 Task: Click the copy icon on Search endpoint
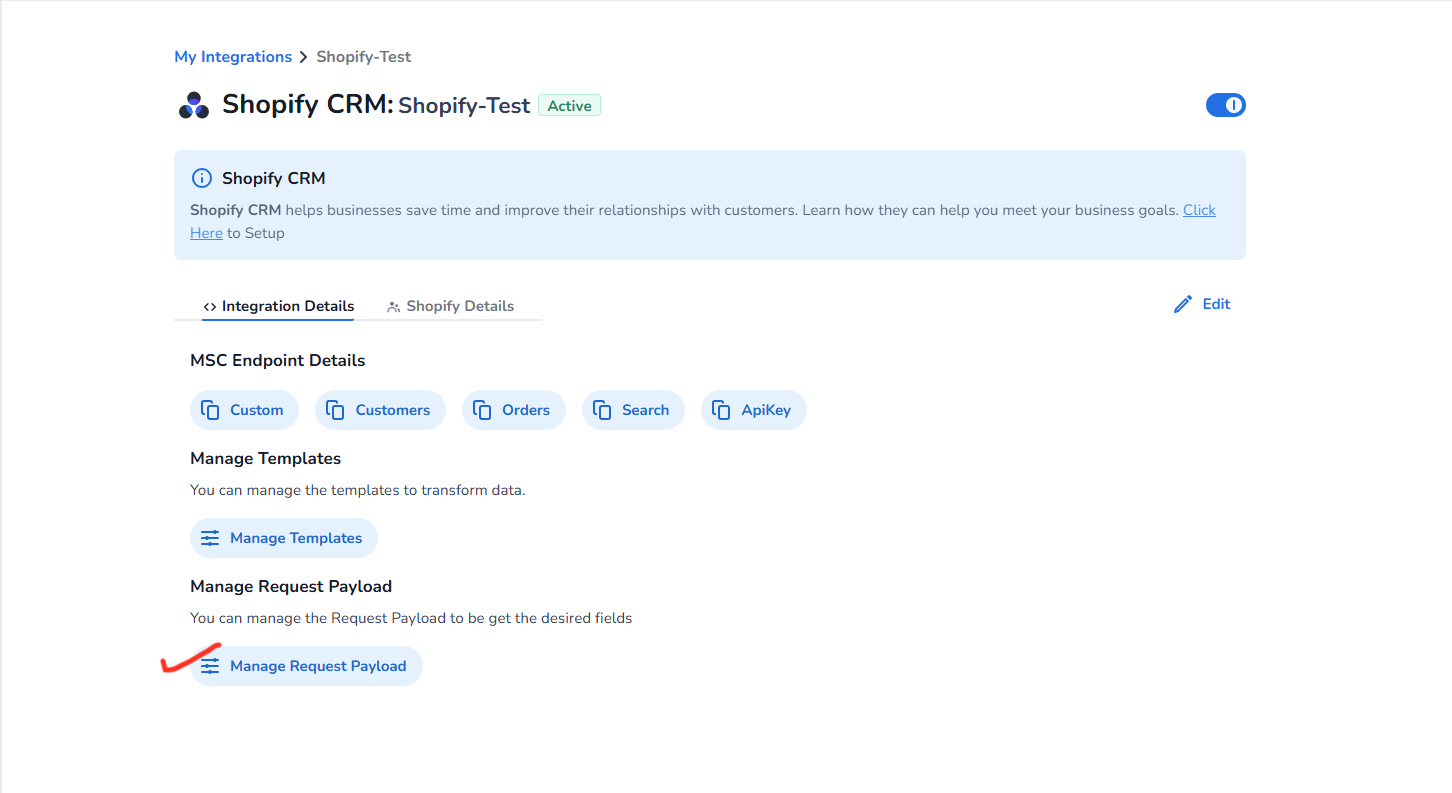[x=602, y=410]
